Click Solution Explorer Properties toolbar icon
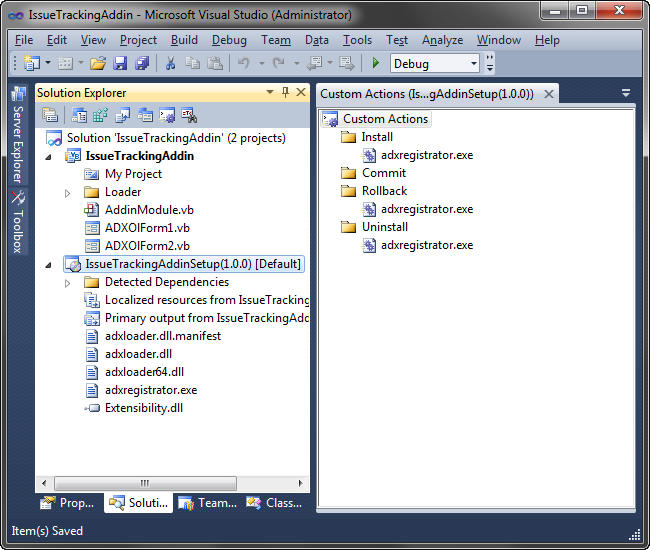The height and width of the screenshot is (550, 650). 50,115
